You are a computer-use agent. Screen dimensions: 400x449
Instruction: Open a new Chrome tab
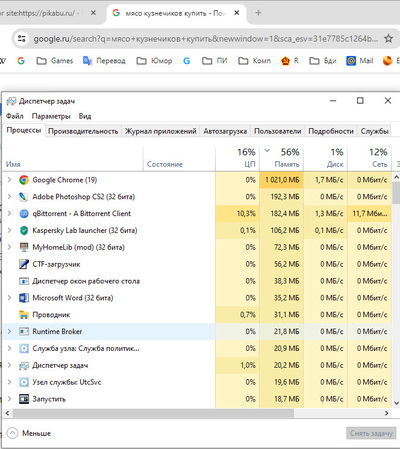pos(258,13)
